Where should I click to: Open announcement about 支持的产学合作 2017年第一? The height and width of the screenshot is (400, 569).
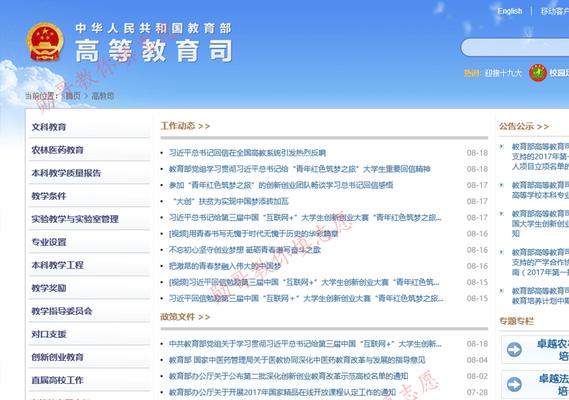point(540,262)
